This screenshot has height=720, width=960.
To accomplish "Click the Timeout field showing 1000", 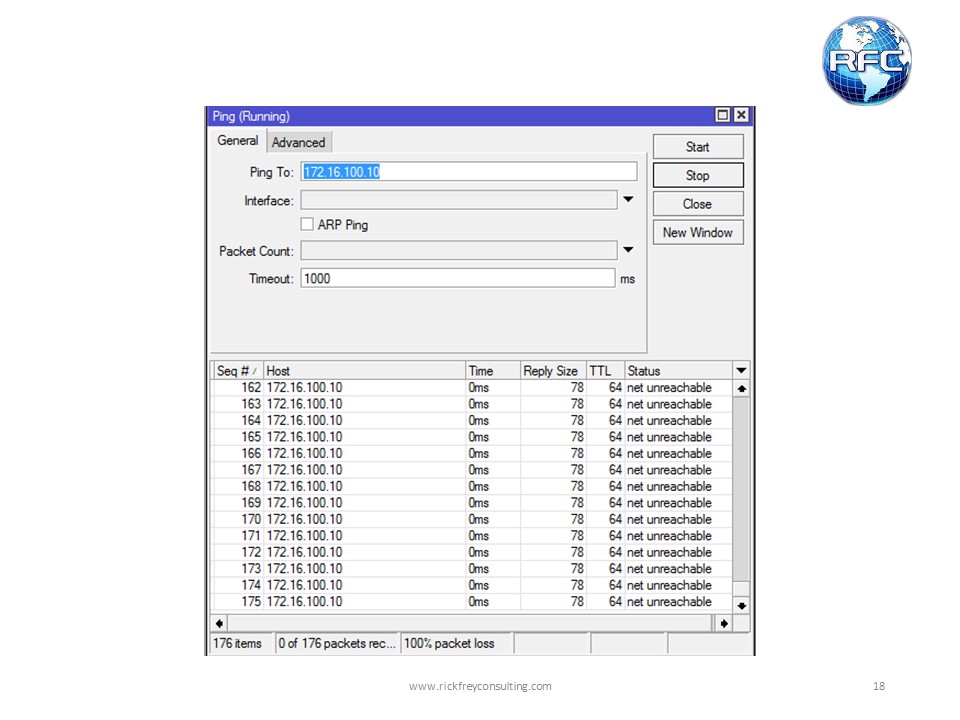I will [457, 278].
